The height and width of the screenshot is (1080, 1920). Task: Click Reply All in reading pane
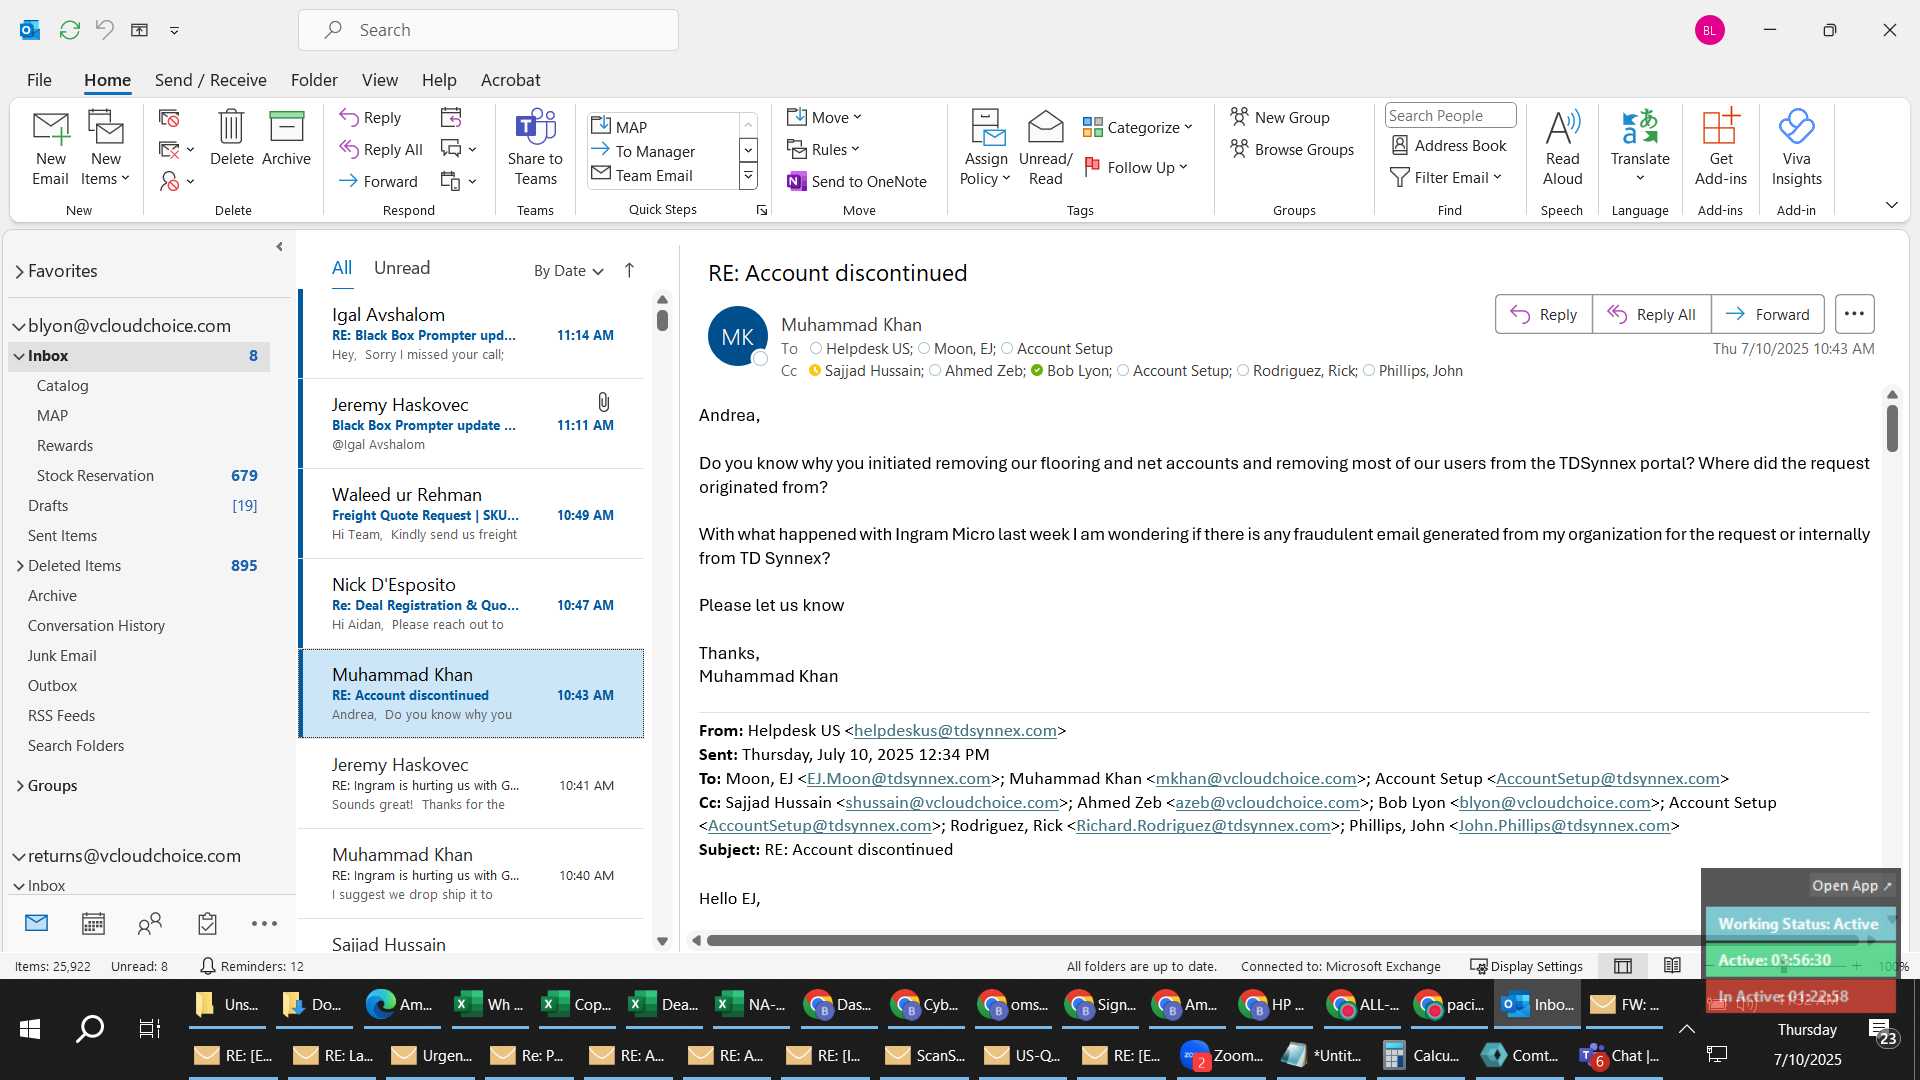coord(1651,314)
